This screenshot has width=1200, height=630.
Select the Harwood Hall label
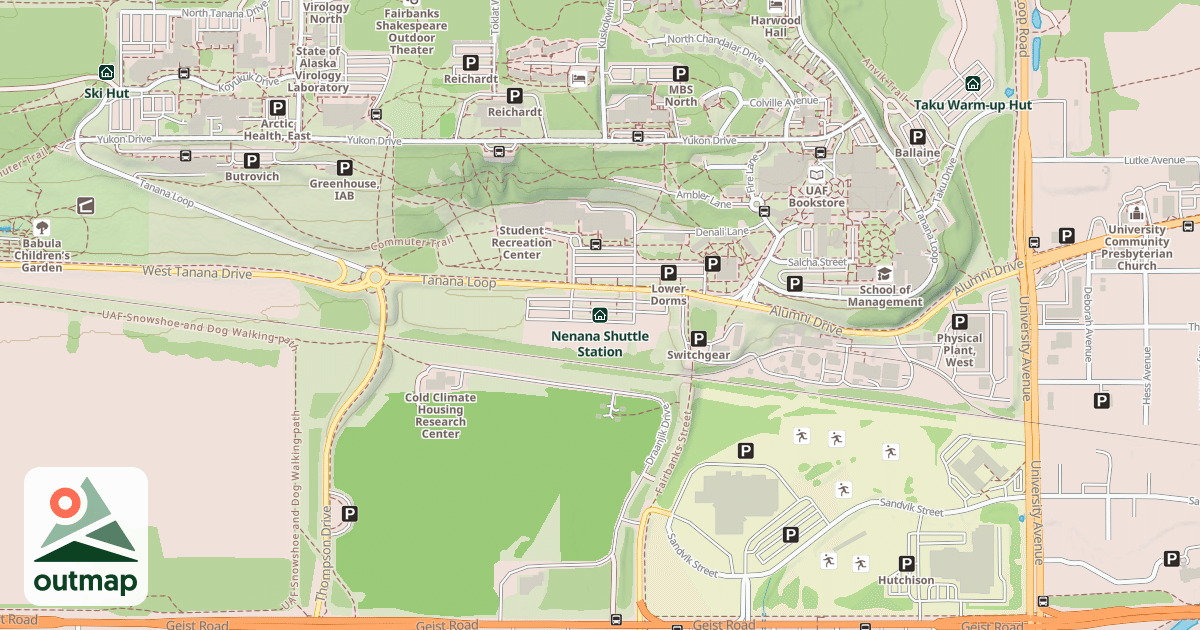point(775,26)
